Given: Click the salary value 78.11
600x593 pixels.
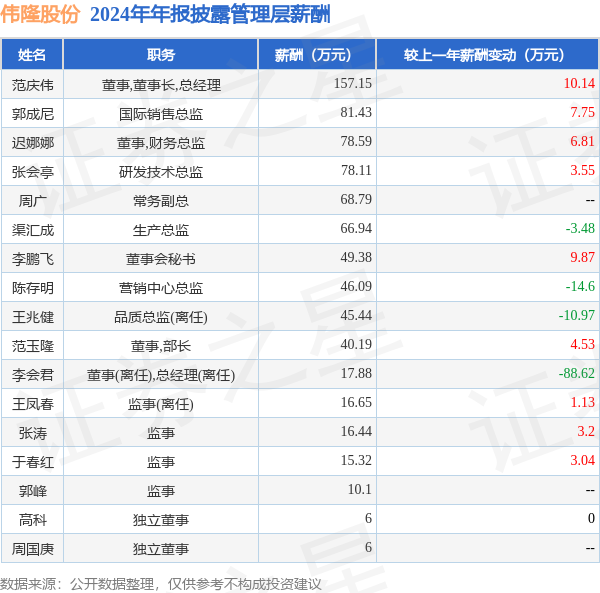Looking at the screenshot, I should point(356,170).
